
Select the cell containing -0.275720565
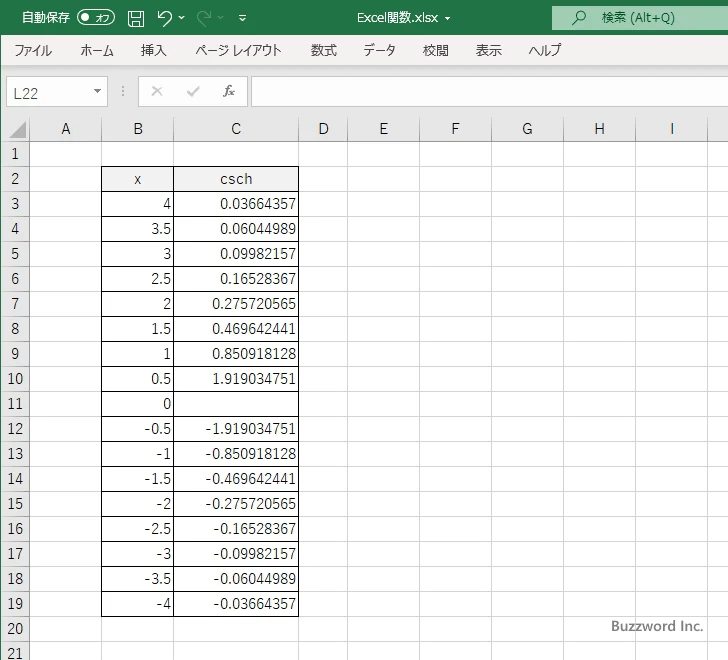tap(236, 504)
